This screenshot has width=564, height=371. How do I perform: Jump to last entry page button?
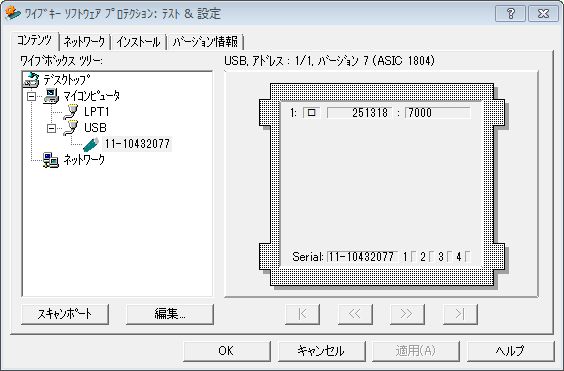pos(460,314)
